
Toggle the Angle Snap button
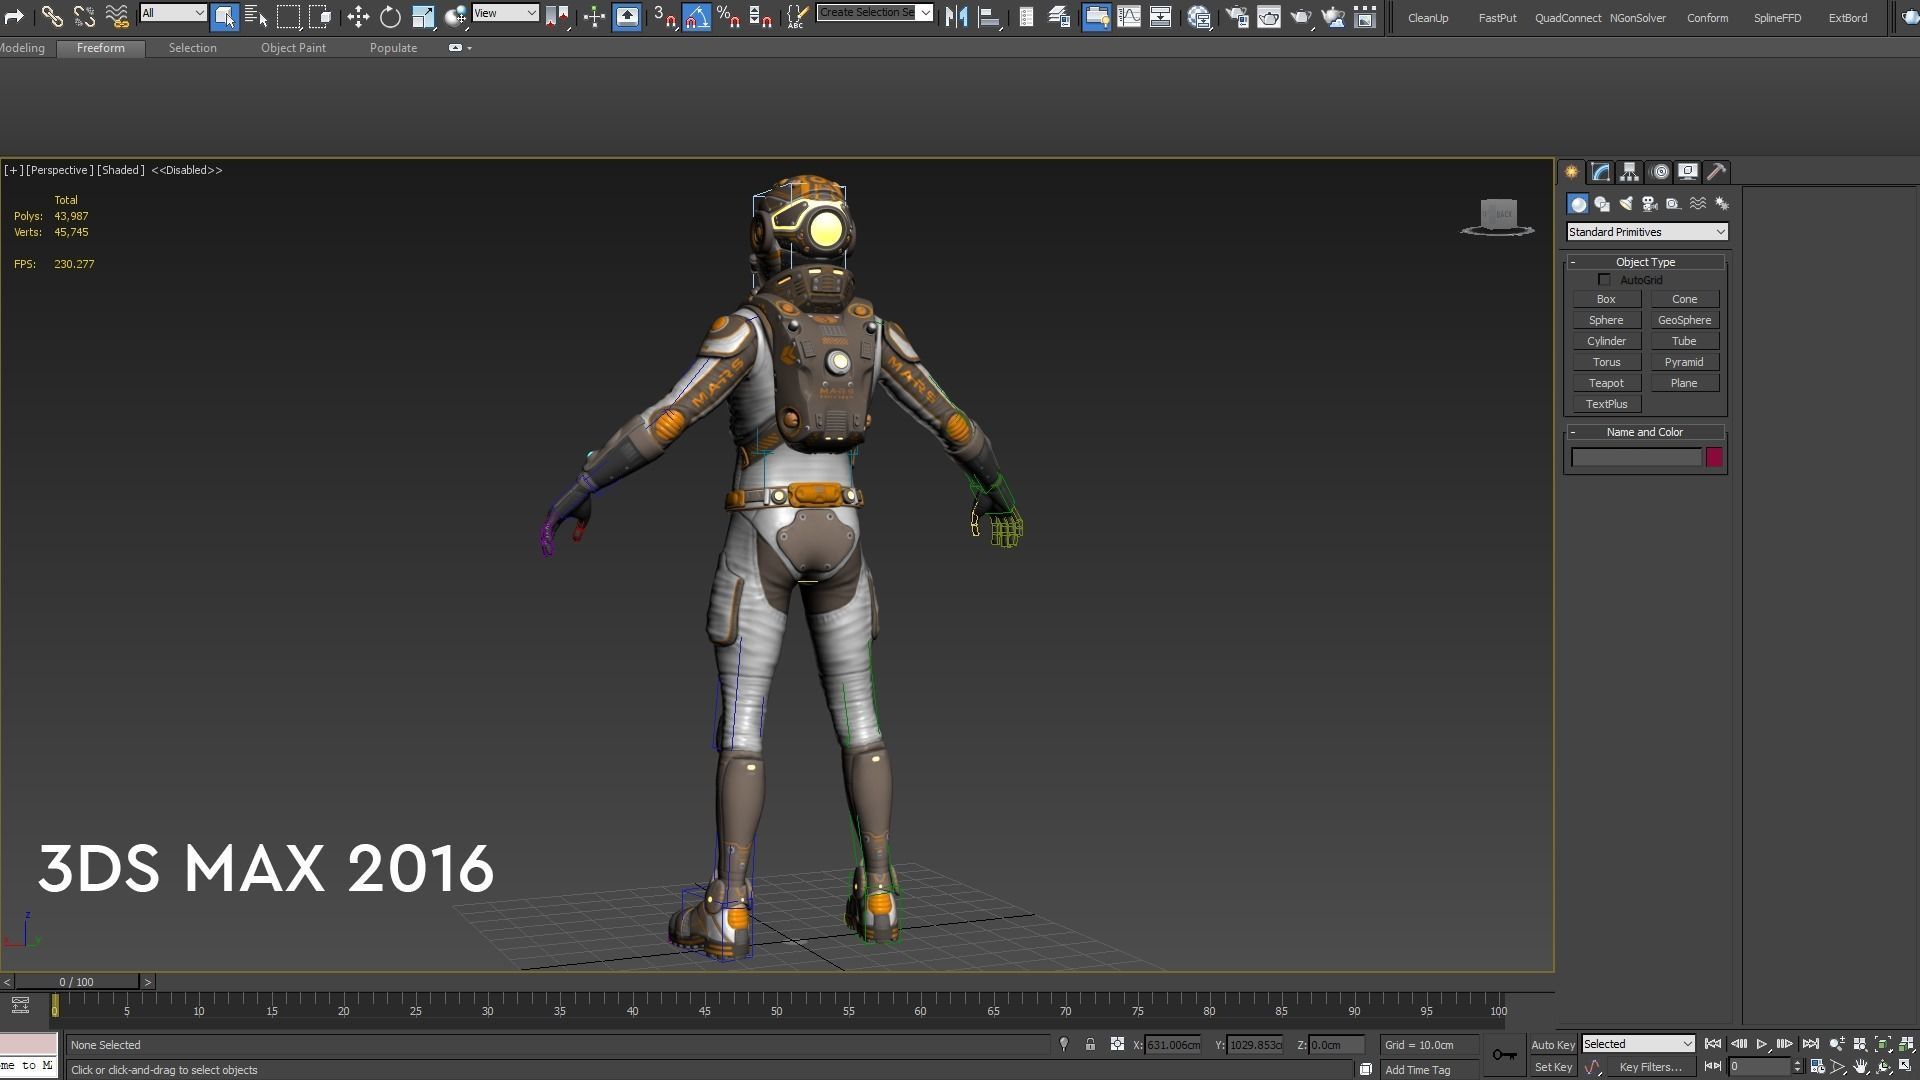pyautogui.click(x=697, y=16)
